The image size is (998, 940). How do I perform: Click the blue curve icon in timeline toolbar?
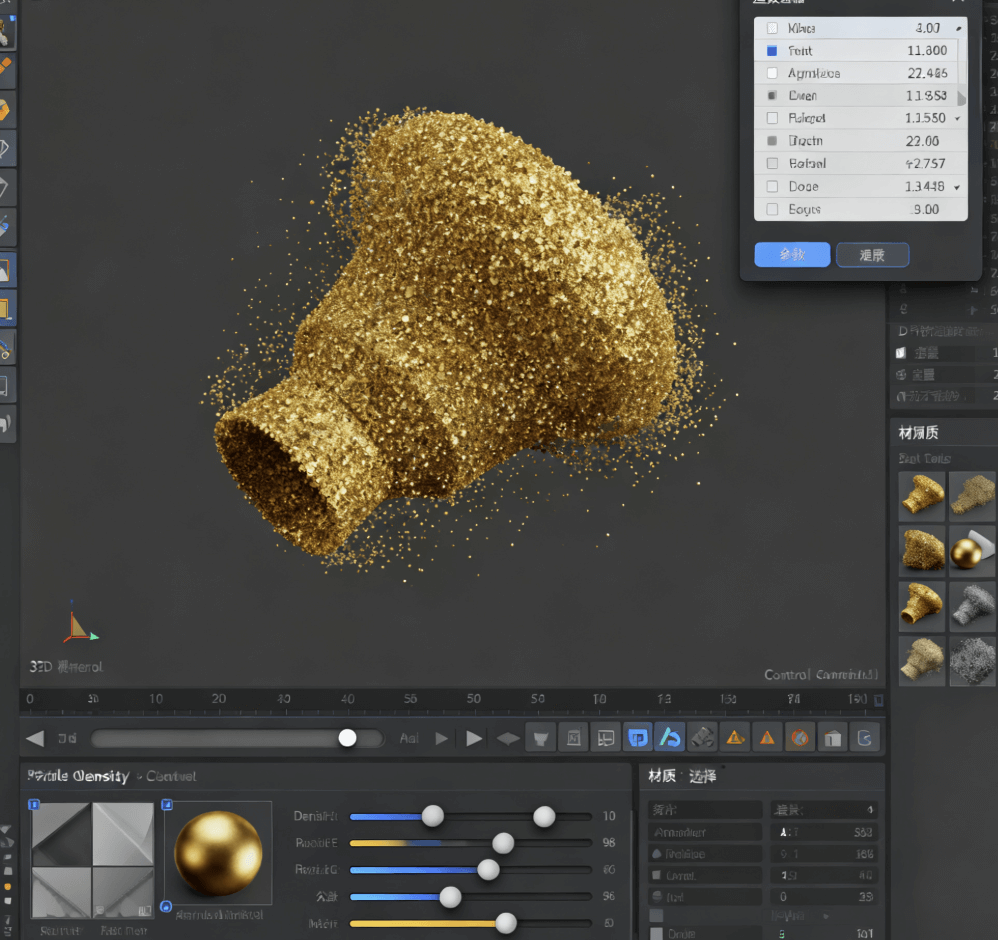pyautogui.click(x=669, y=738)
